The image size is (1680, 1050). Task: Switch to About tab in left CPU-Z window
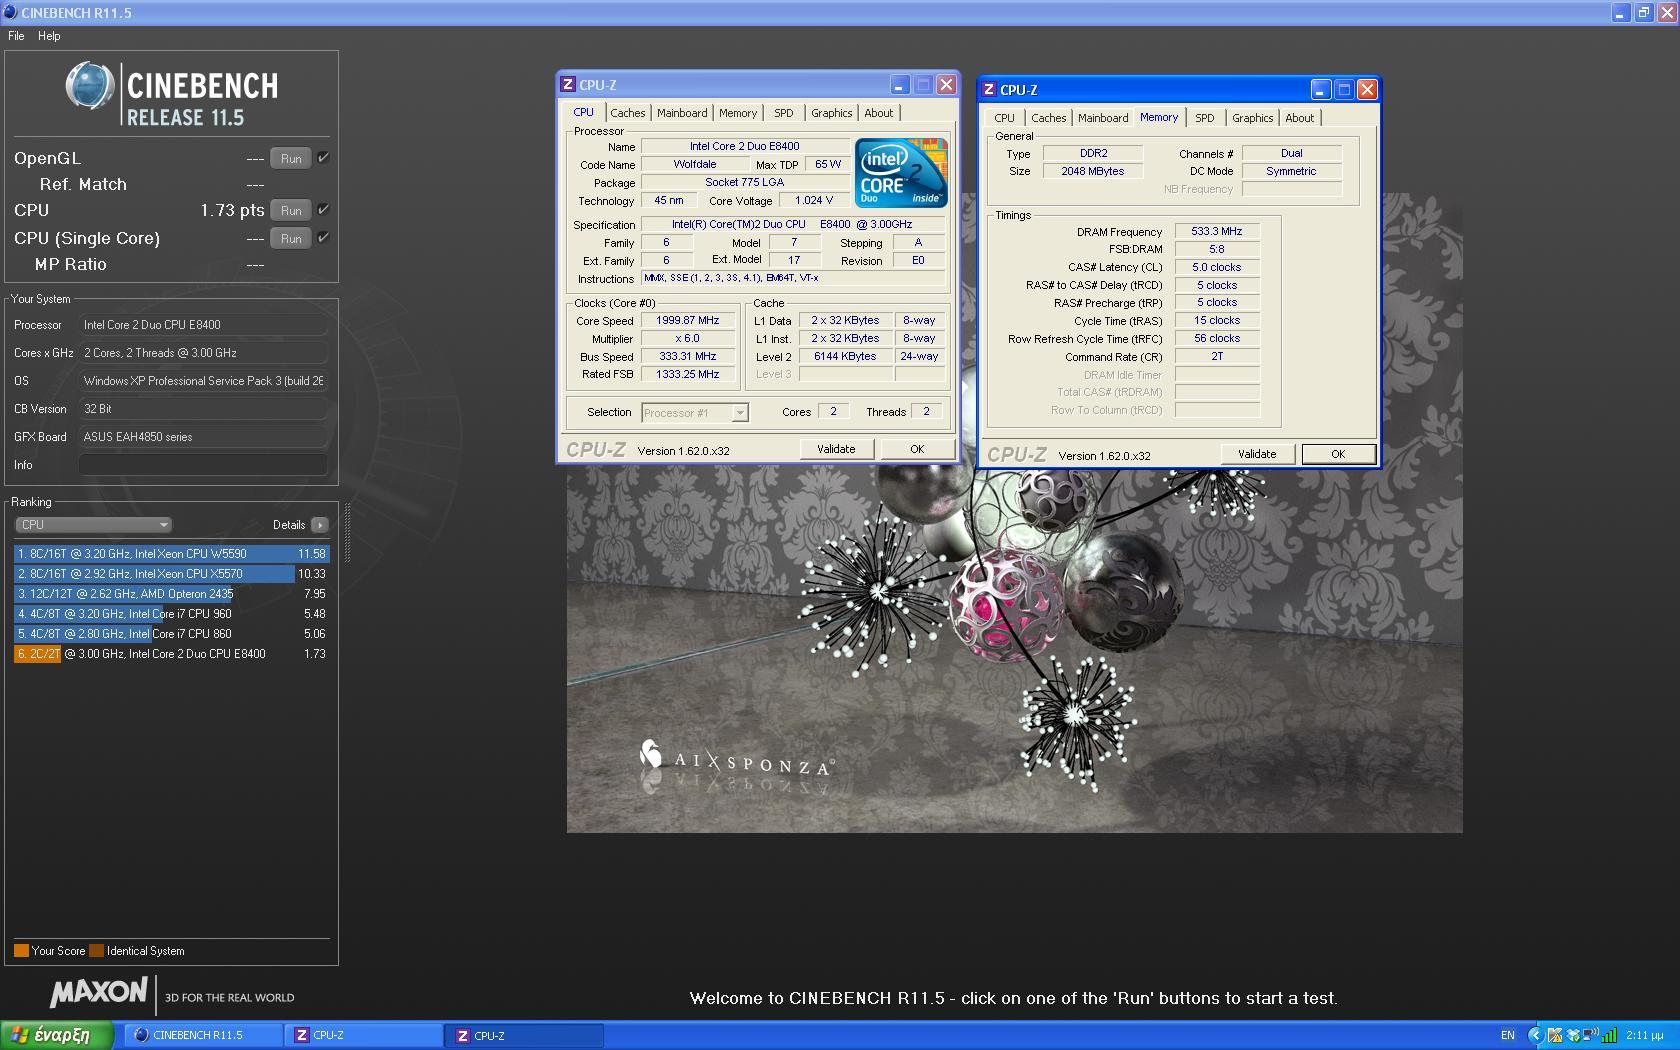879,113
